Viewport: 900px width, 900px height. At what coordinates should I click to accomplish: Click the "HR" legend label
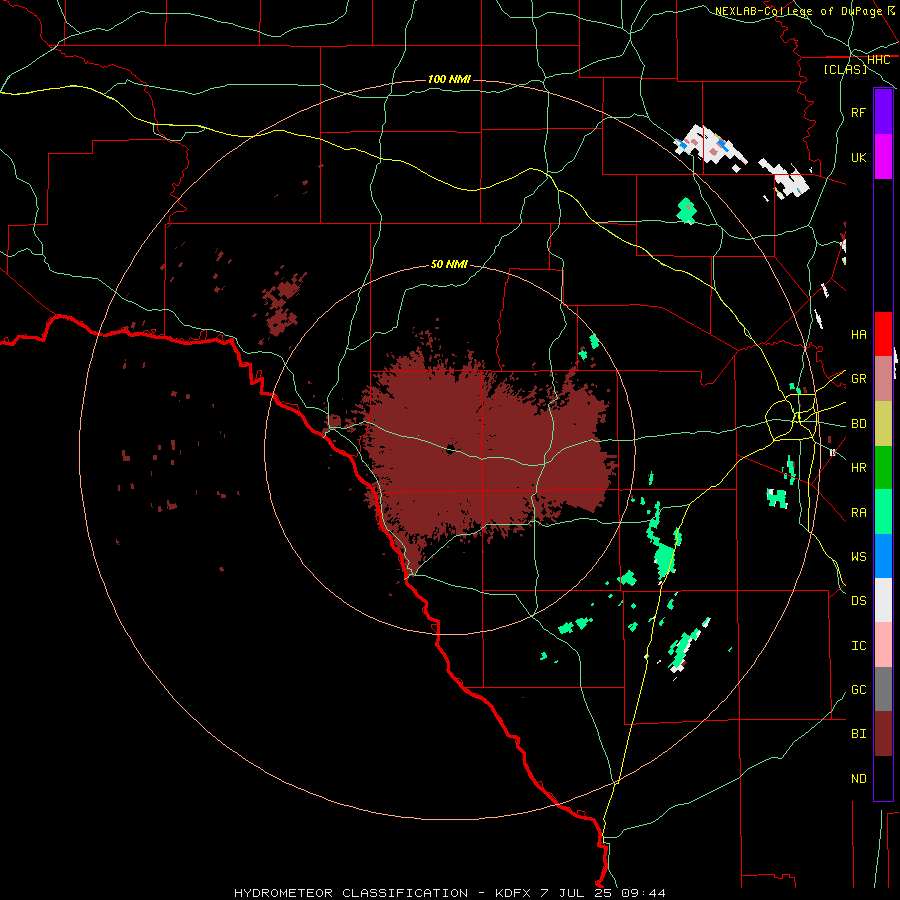(859, 468)
